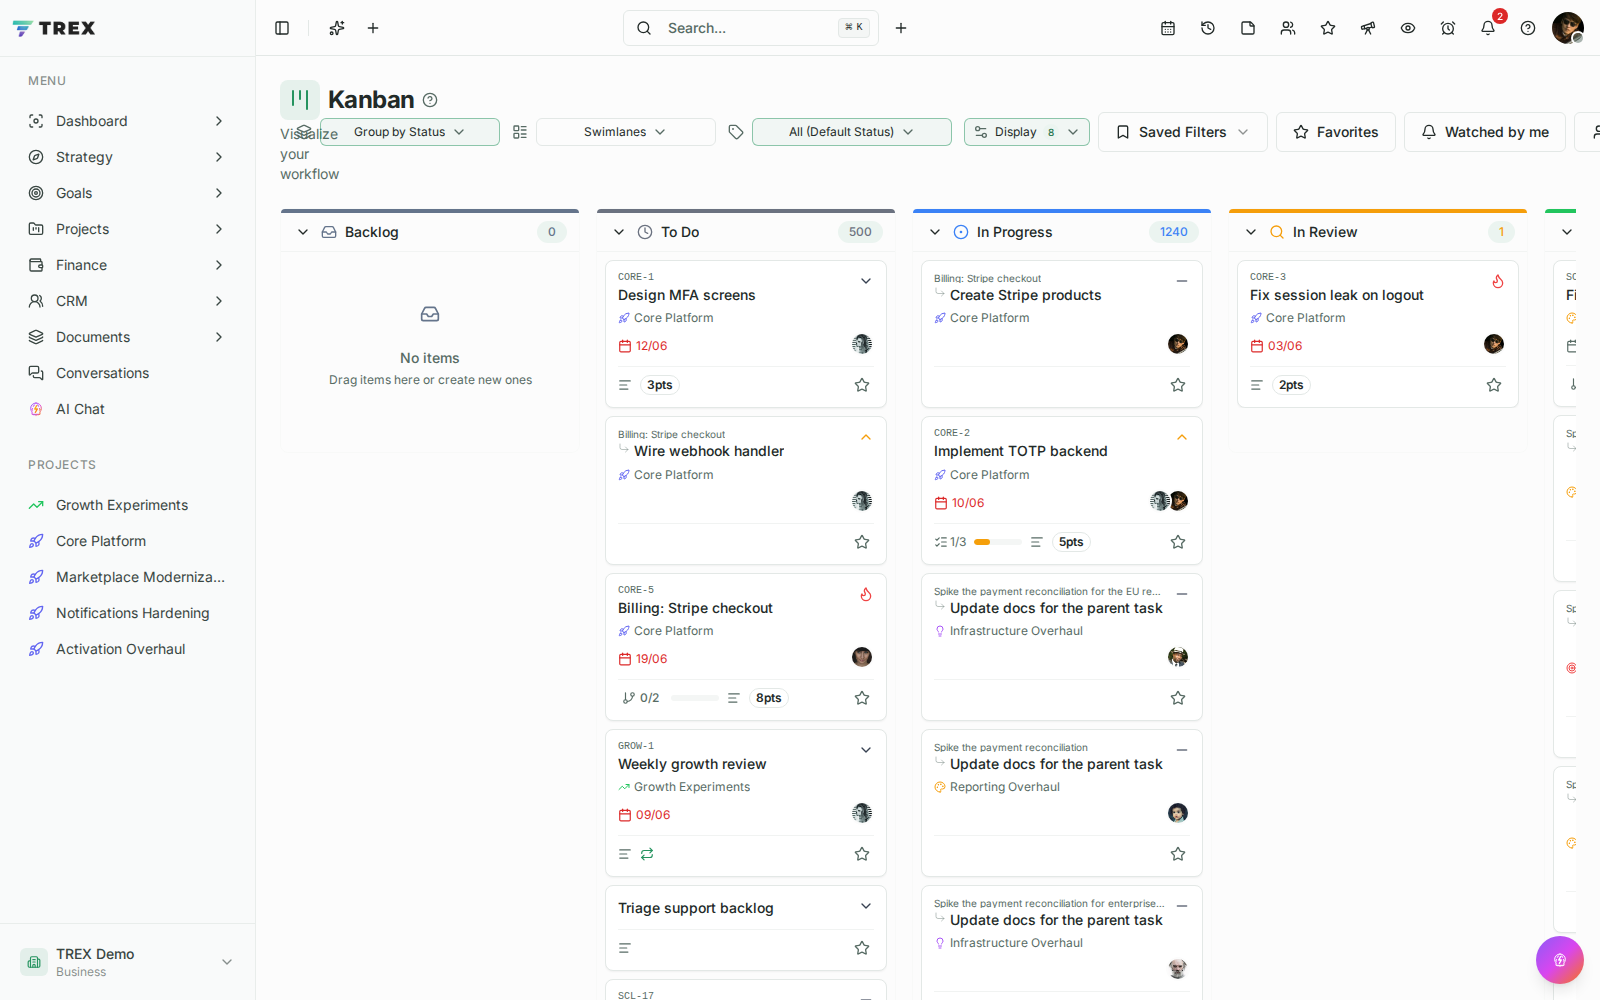The image size is (1600, 1000).
Task: Open the floating AI assistant button
Action: (x=1560, y=960)
